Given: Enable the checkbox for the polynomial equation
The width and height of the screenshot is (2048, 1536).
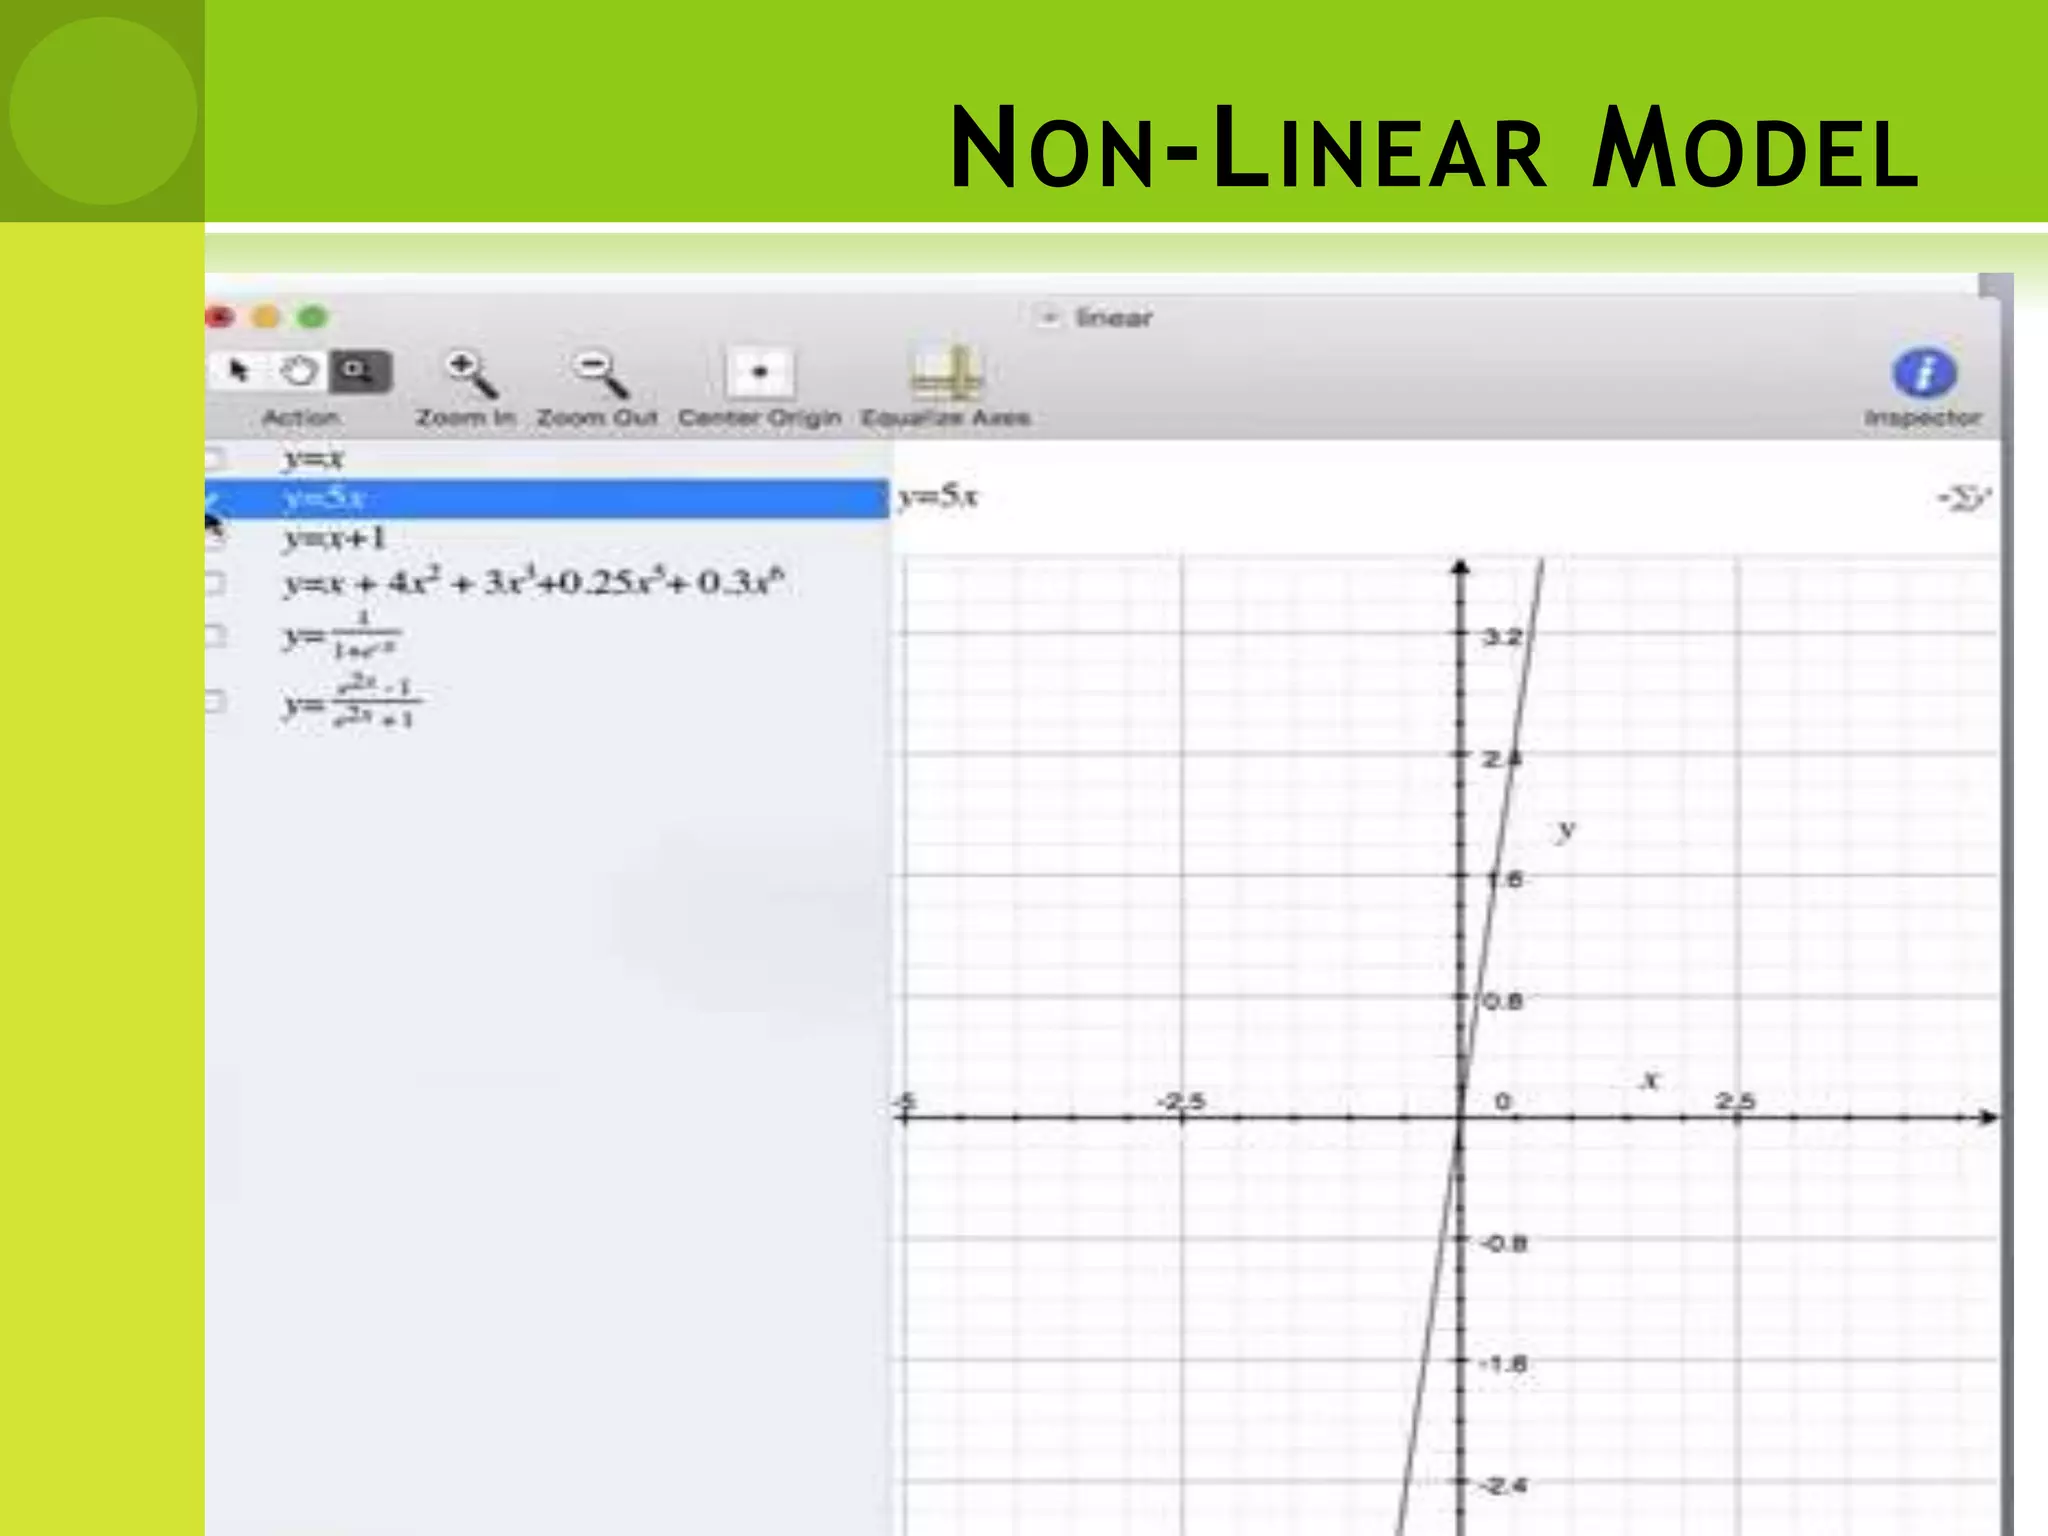Looking at the screenshot, I should 214,582.
